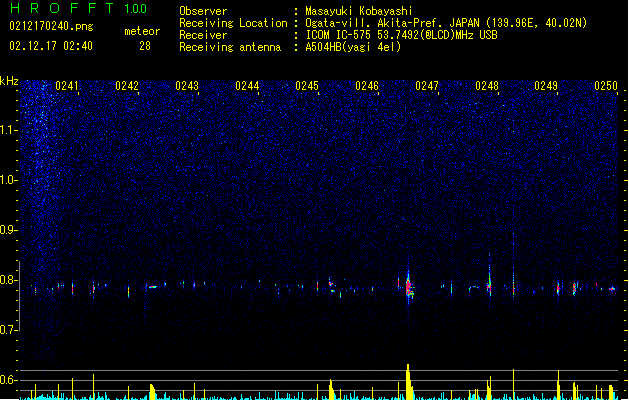This screenshot has width=629, height=400.
Task: Click the meteor count value 28
Action: click(145, 46)
